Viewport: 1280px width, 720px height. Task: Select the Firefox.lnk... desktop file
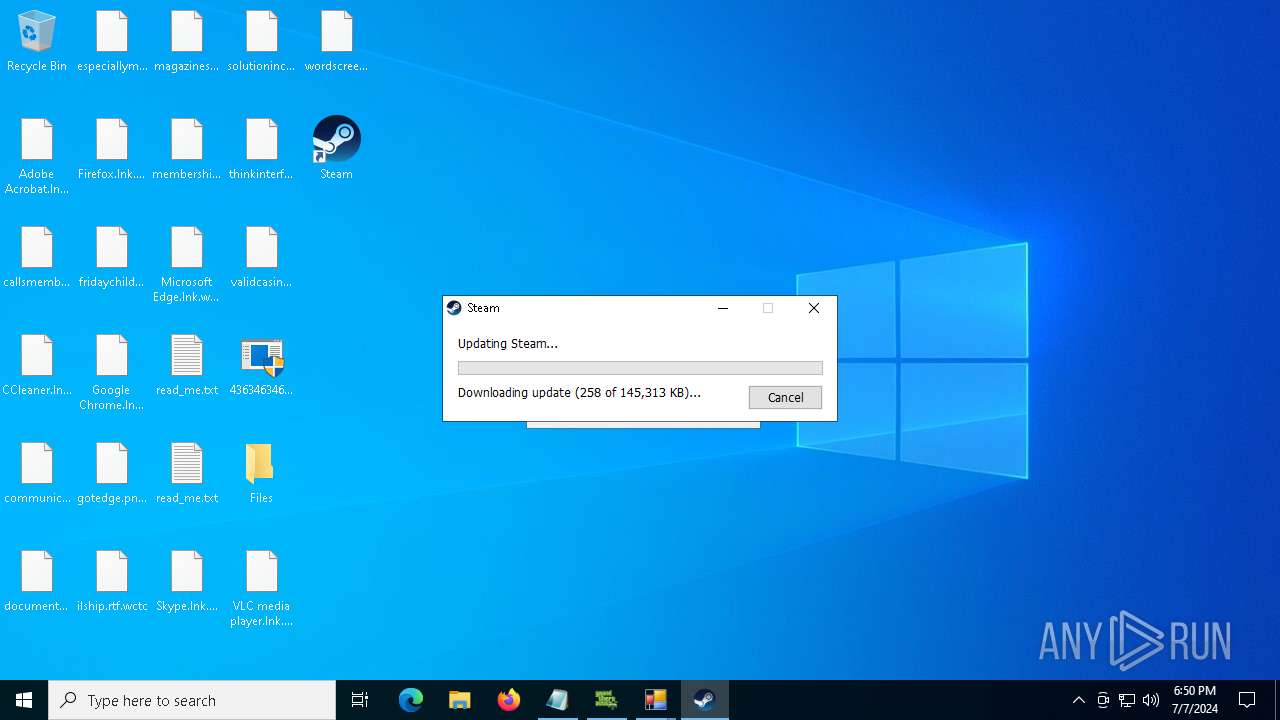tap(112, 149)
